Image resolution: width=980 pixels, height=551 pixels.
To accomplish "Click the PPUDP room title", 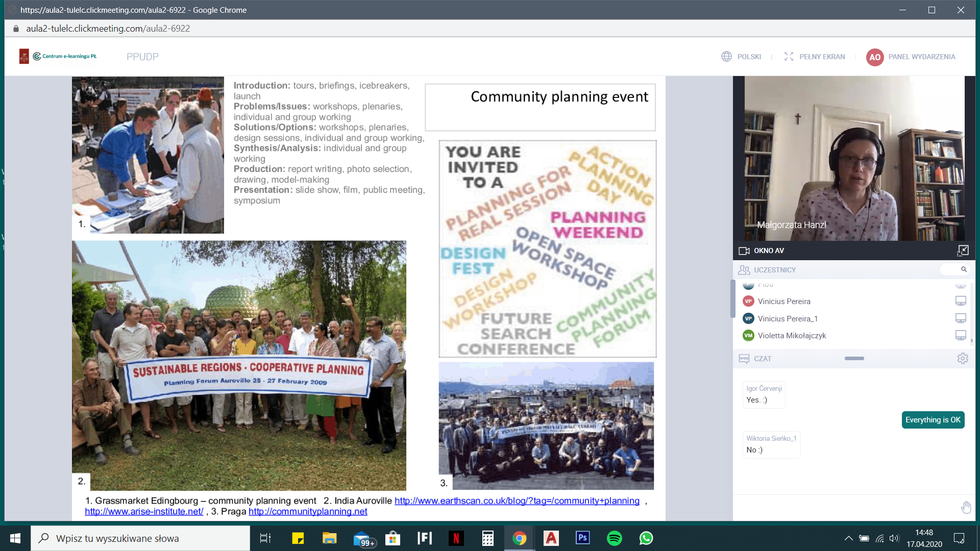I will point(142,57).
